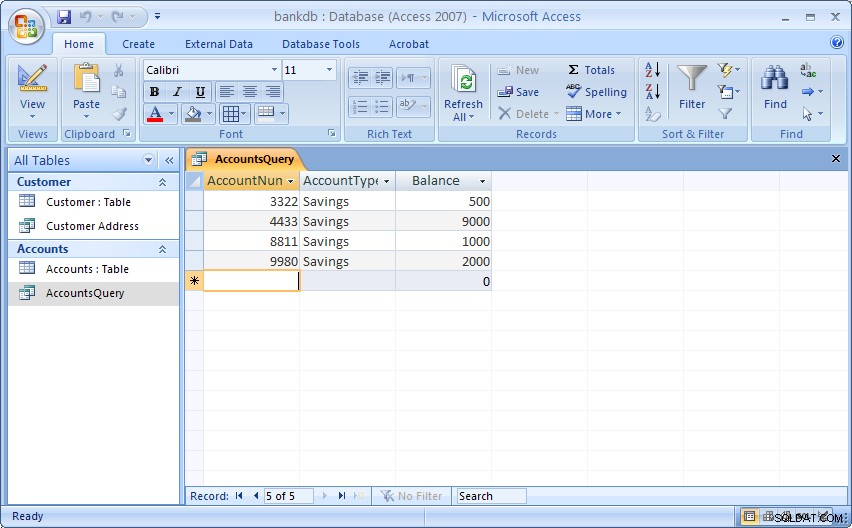852x528 pixels.
Task: Go to first record
Action: tap(239, 495)
